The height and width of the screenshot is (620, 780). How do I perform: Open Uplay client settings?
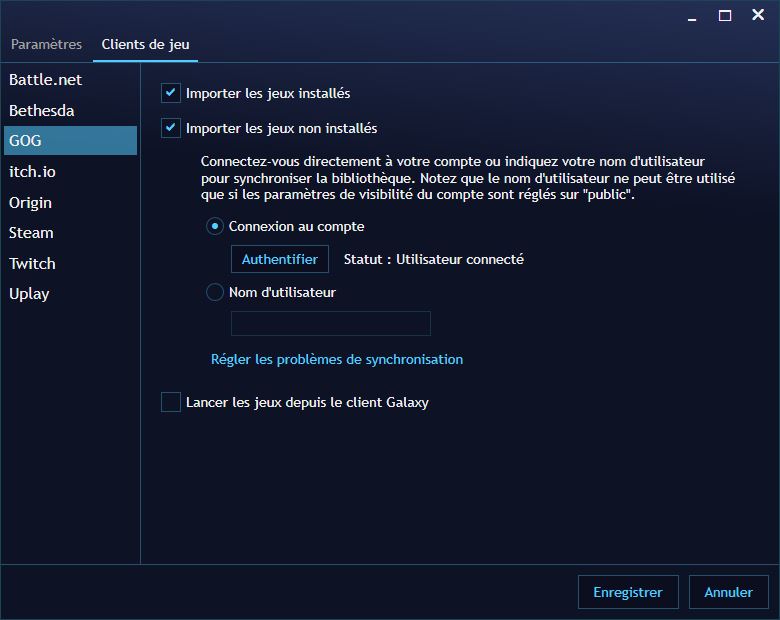[x=70, y=294]
